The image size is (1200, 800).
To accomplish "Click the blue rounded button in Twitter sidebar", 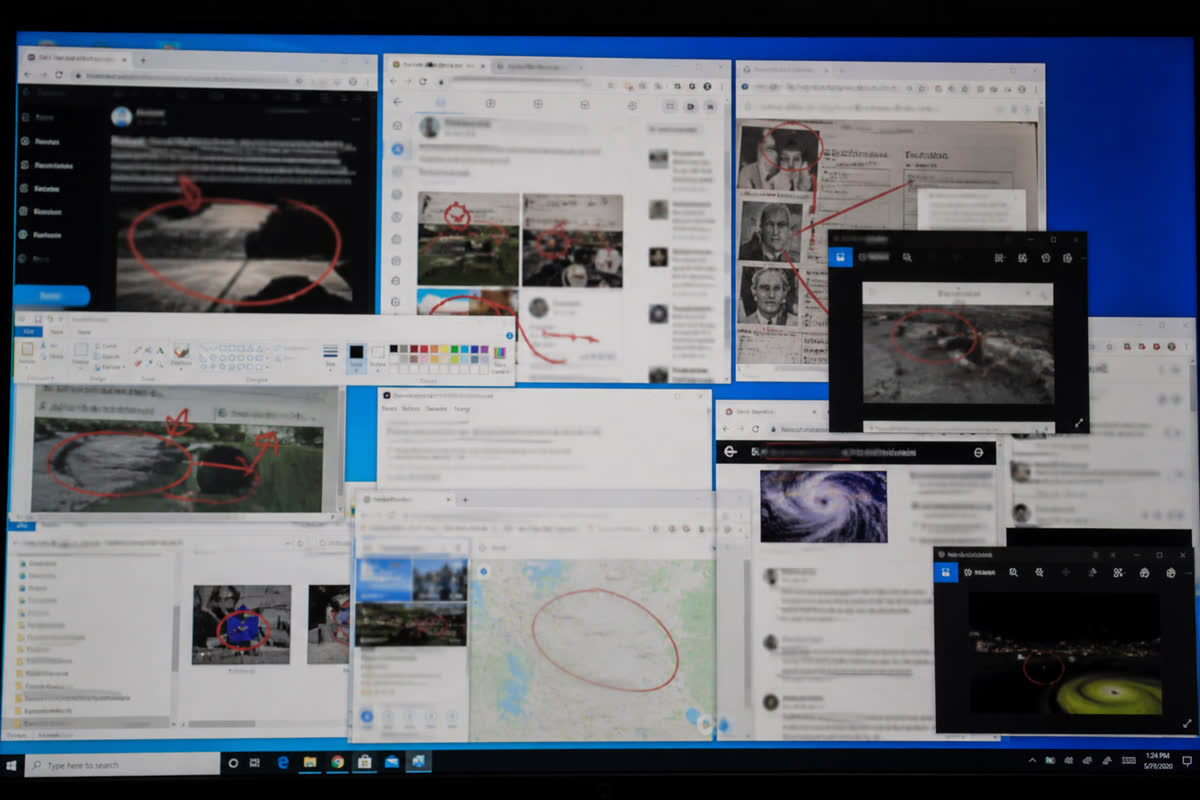I will (x=51, y=296).
